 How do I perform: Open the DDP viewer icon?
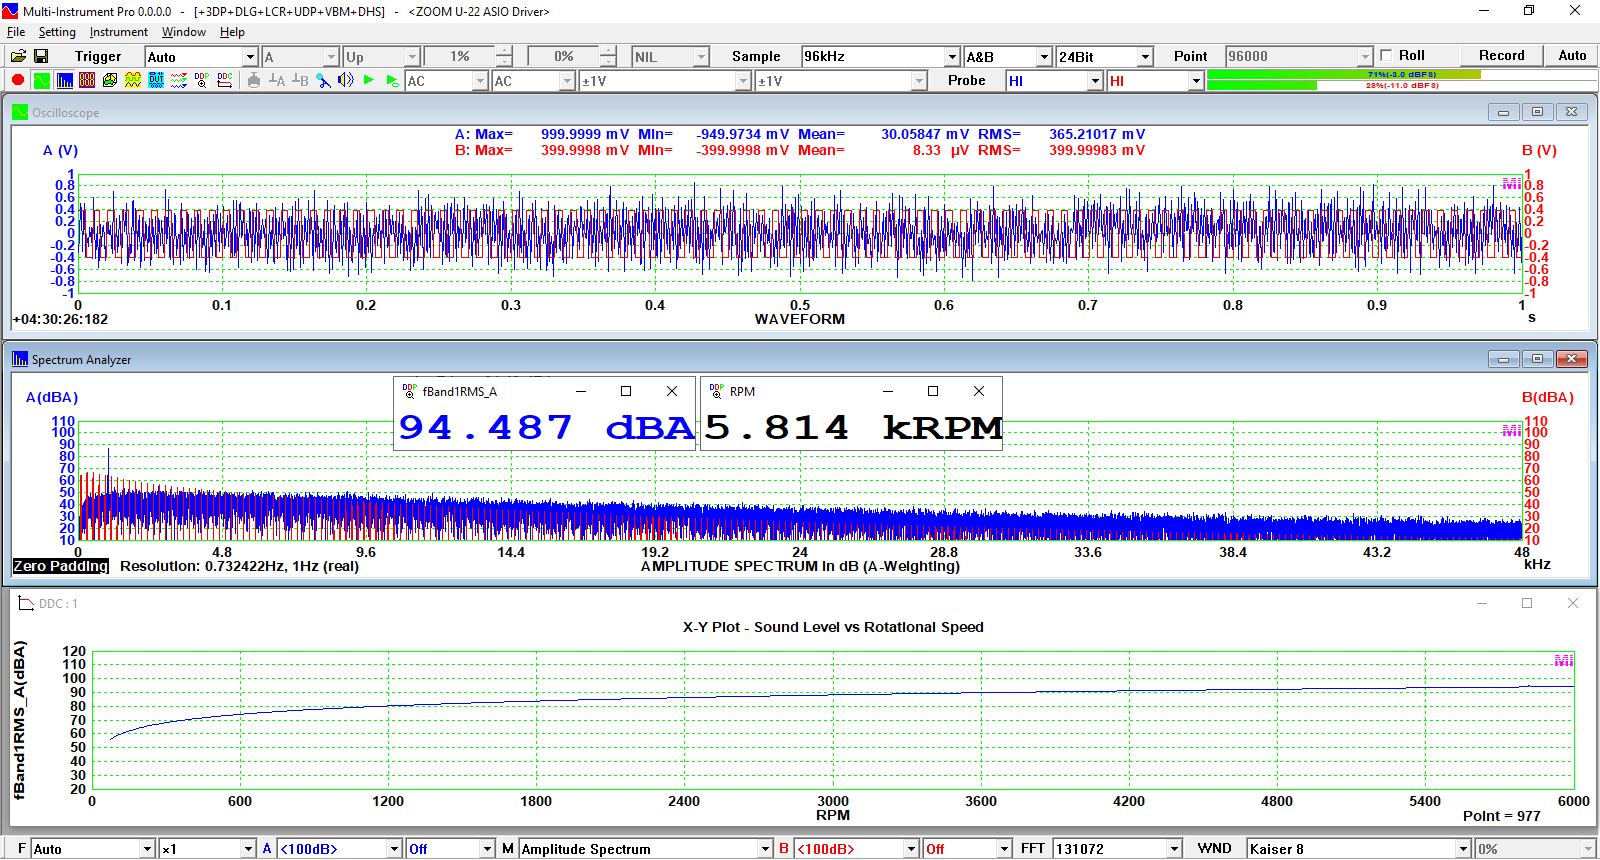pyautogui.click(x=202, y=80)
